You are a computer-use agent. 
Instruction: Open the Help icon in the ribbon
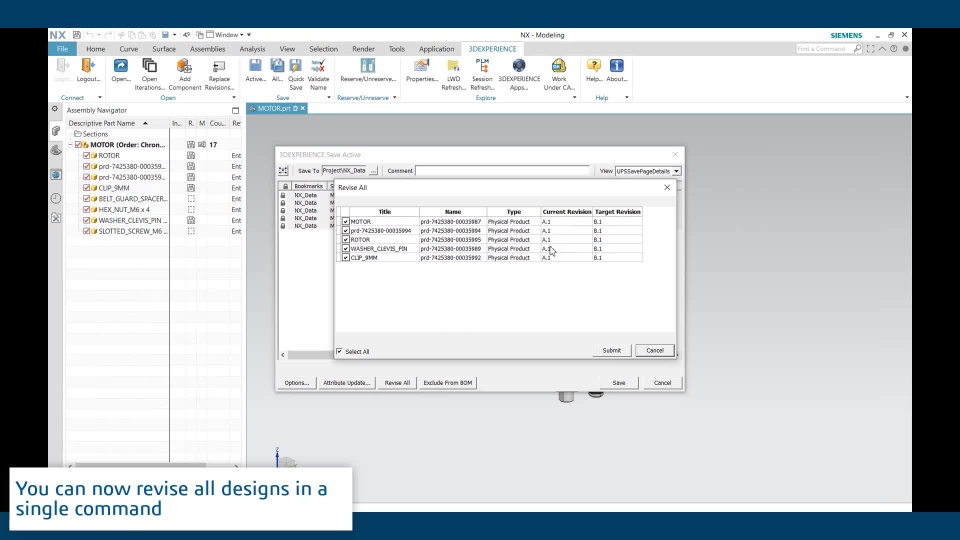[x=593, y=66]
